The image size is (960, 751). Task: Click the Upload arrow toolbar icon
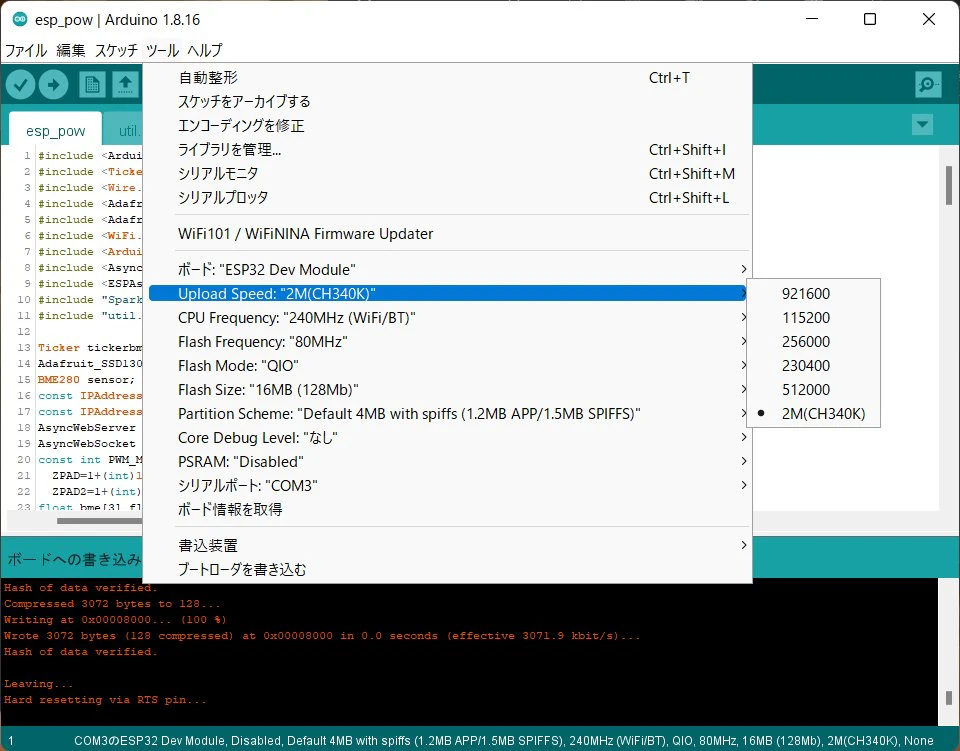53,84
